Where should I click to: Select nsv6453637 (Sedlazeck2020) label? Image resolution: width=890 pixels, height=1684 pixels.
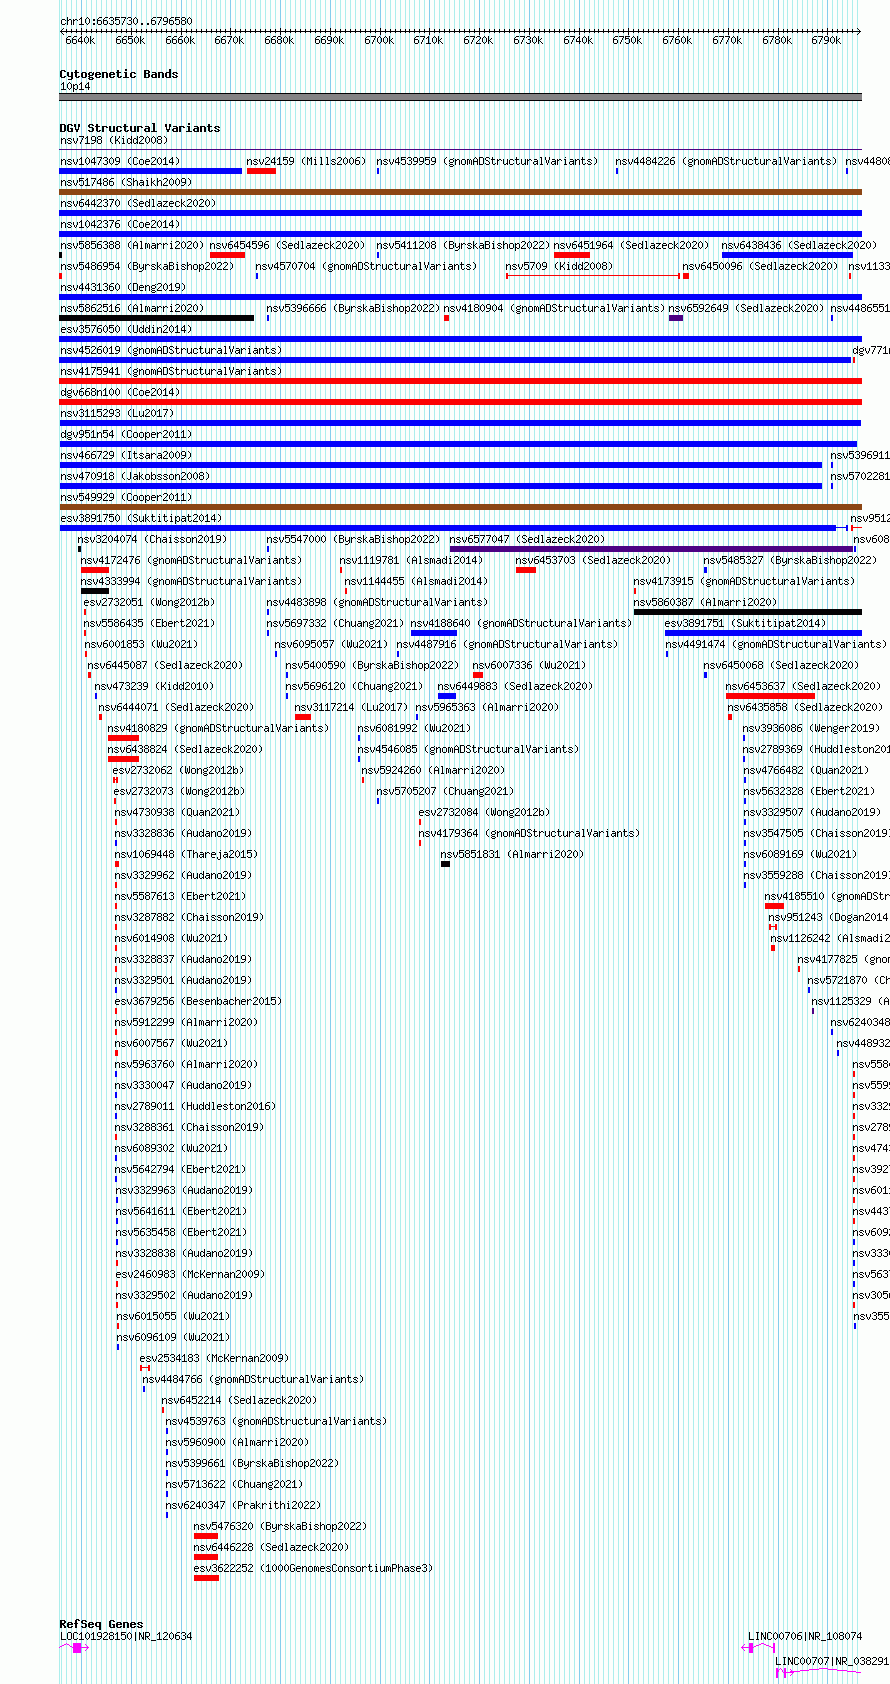coord(804,686)
